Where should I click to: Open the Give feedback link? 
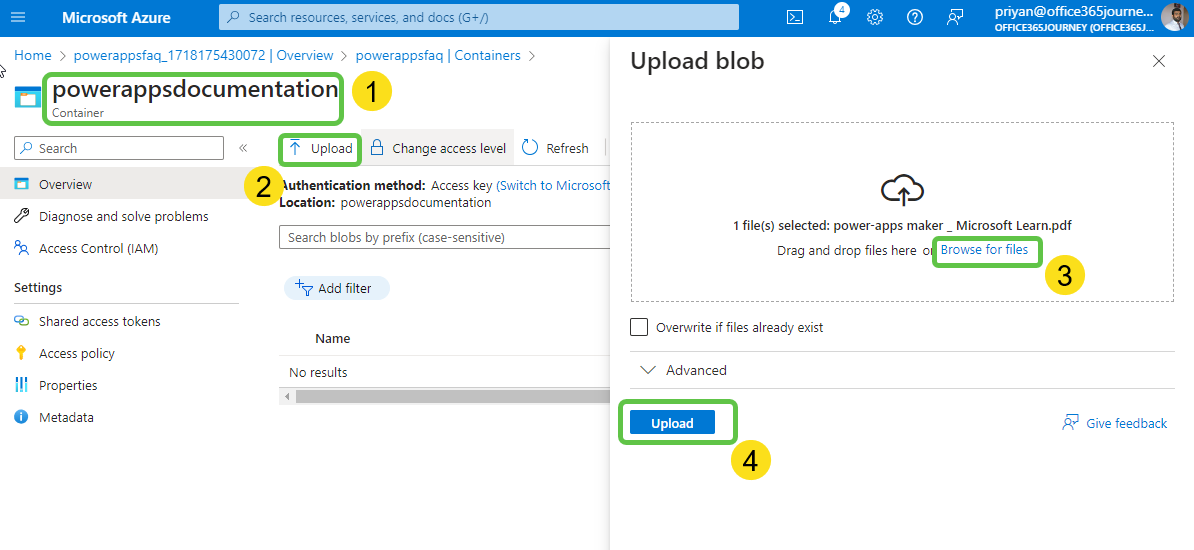pos(1114,423)
